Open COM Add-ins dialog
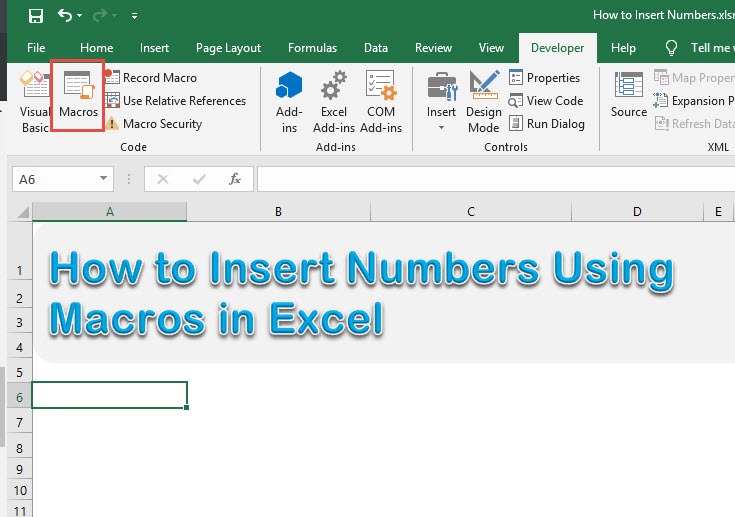 [381, 101]
